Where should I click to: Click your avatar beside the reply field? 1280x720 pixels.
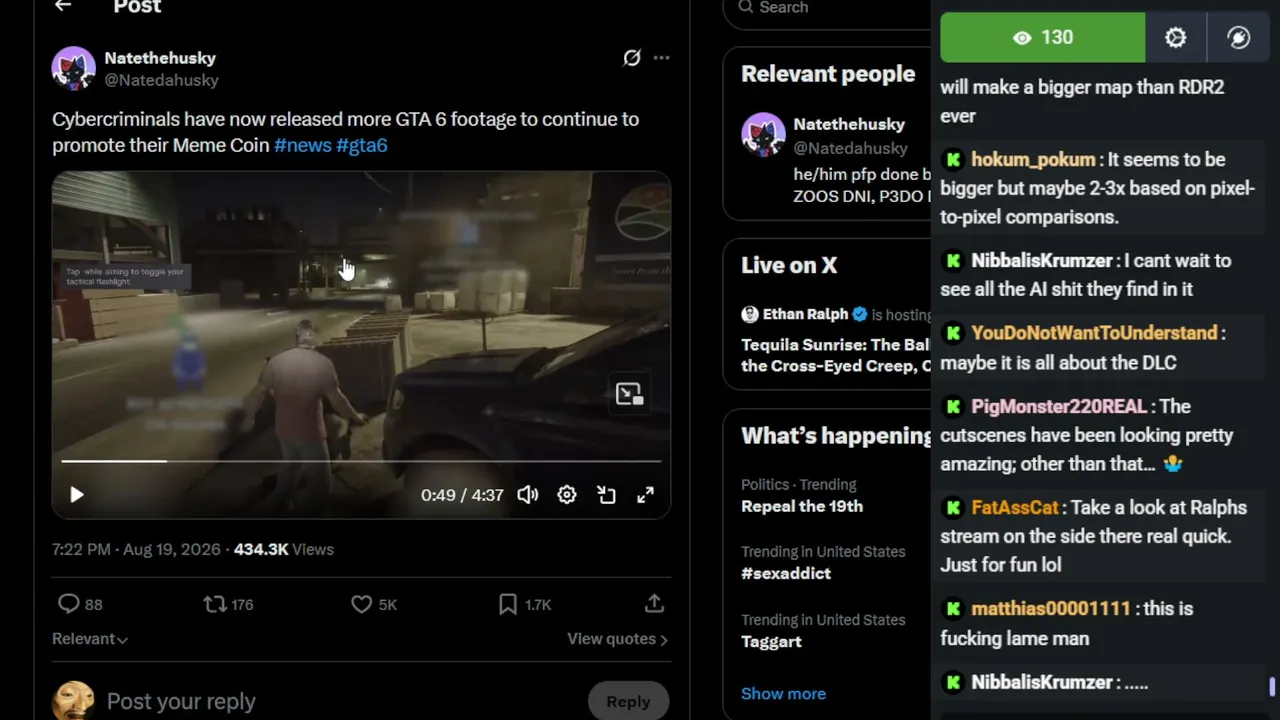point(73,700)
